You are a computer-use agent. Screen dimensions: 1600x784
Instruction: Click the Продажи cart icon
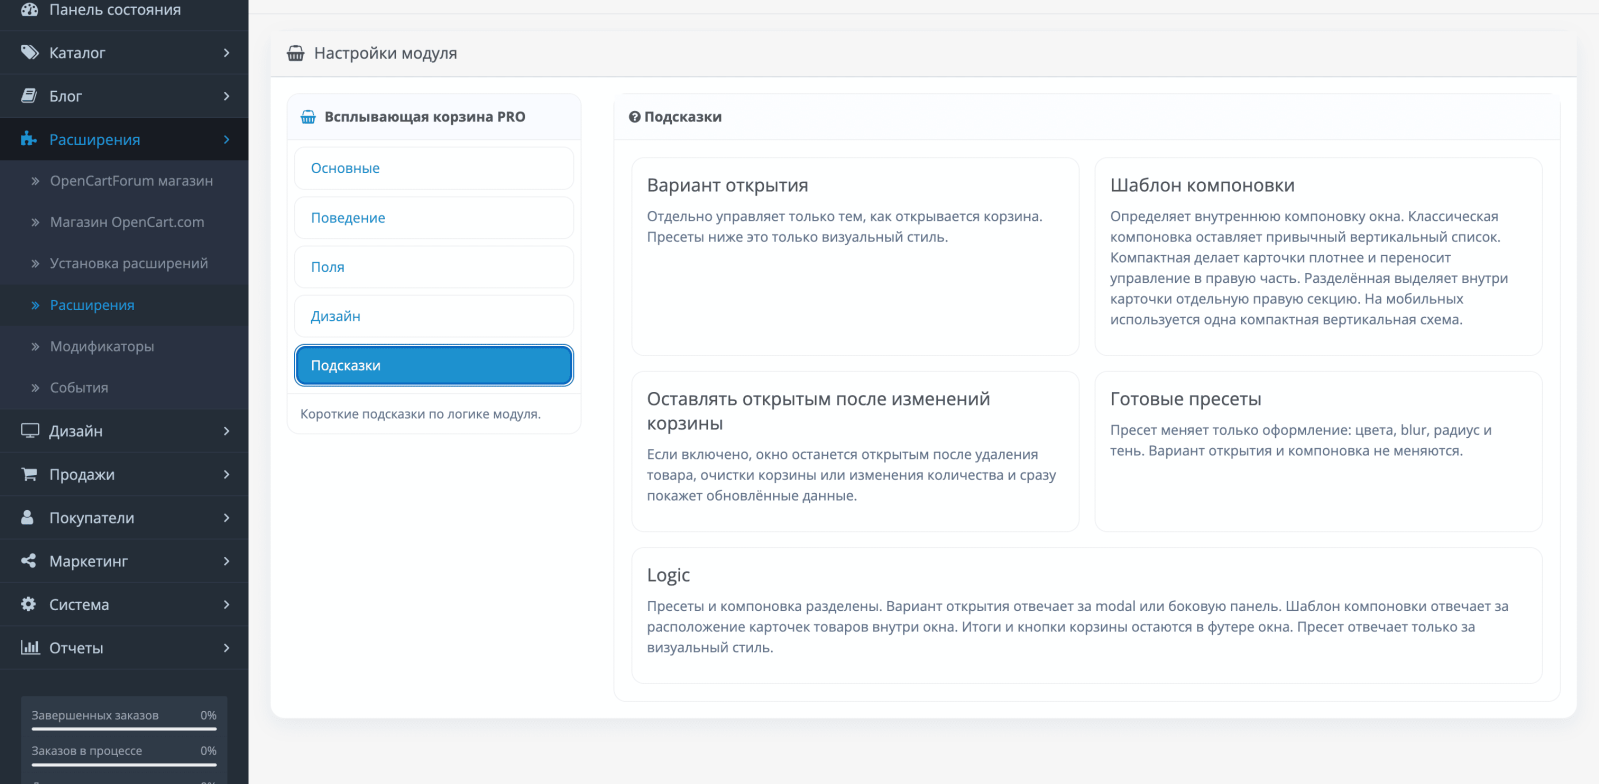[x=29, y=474]
